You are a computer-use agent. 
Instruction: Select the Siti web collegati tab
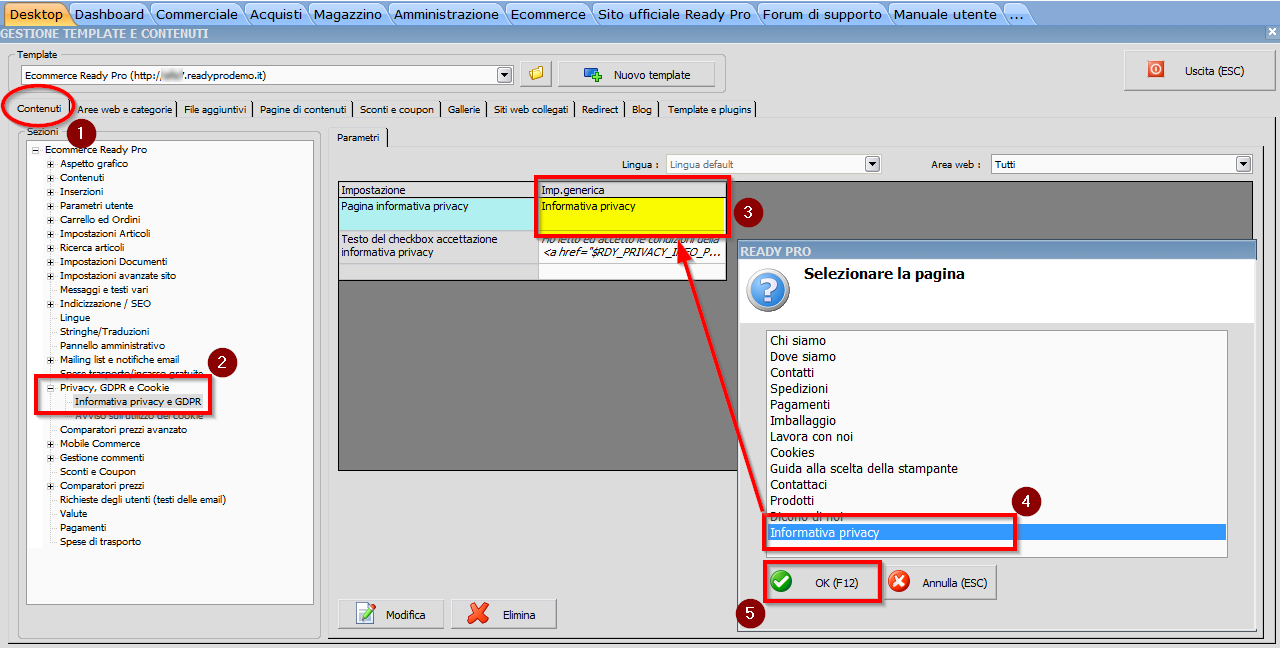(531, 110)
